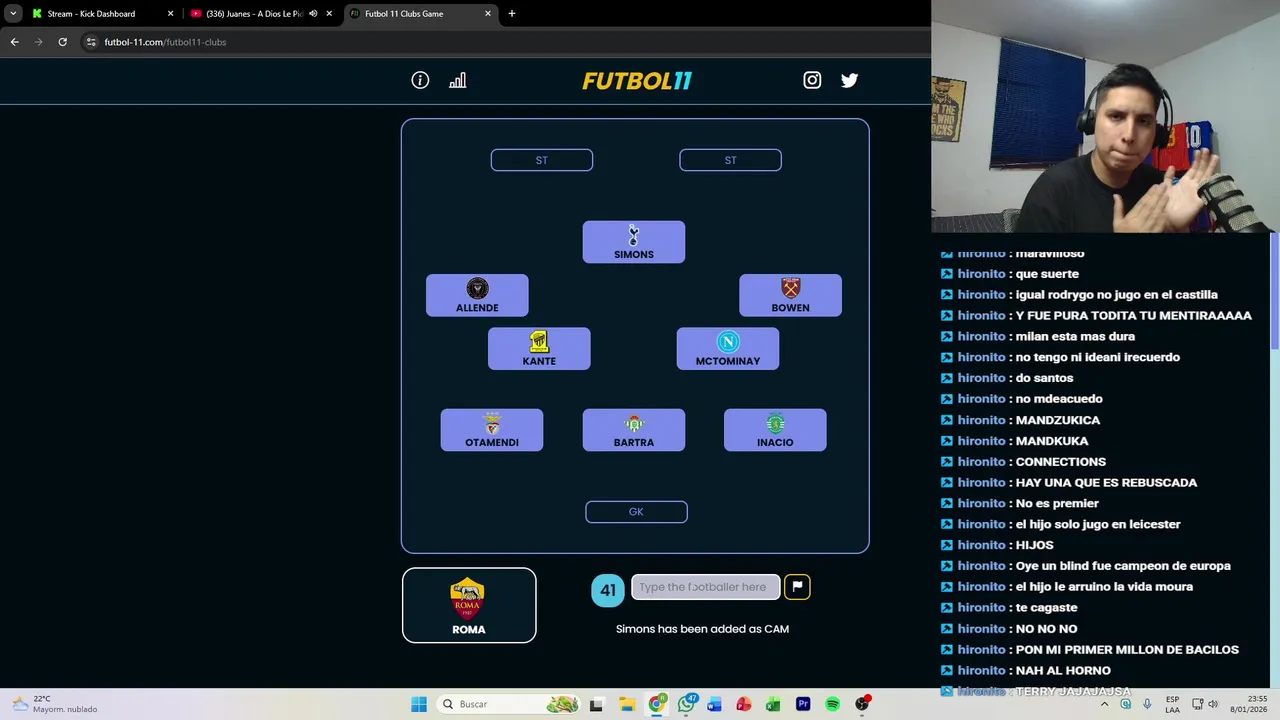
Task: Select the left ST slot
Action: click(x=542, y=160)
